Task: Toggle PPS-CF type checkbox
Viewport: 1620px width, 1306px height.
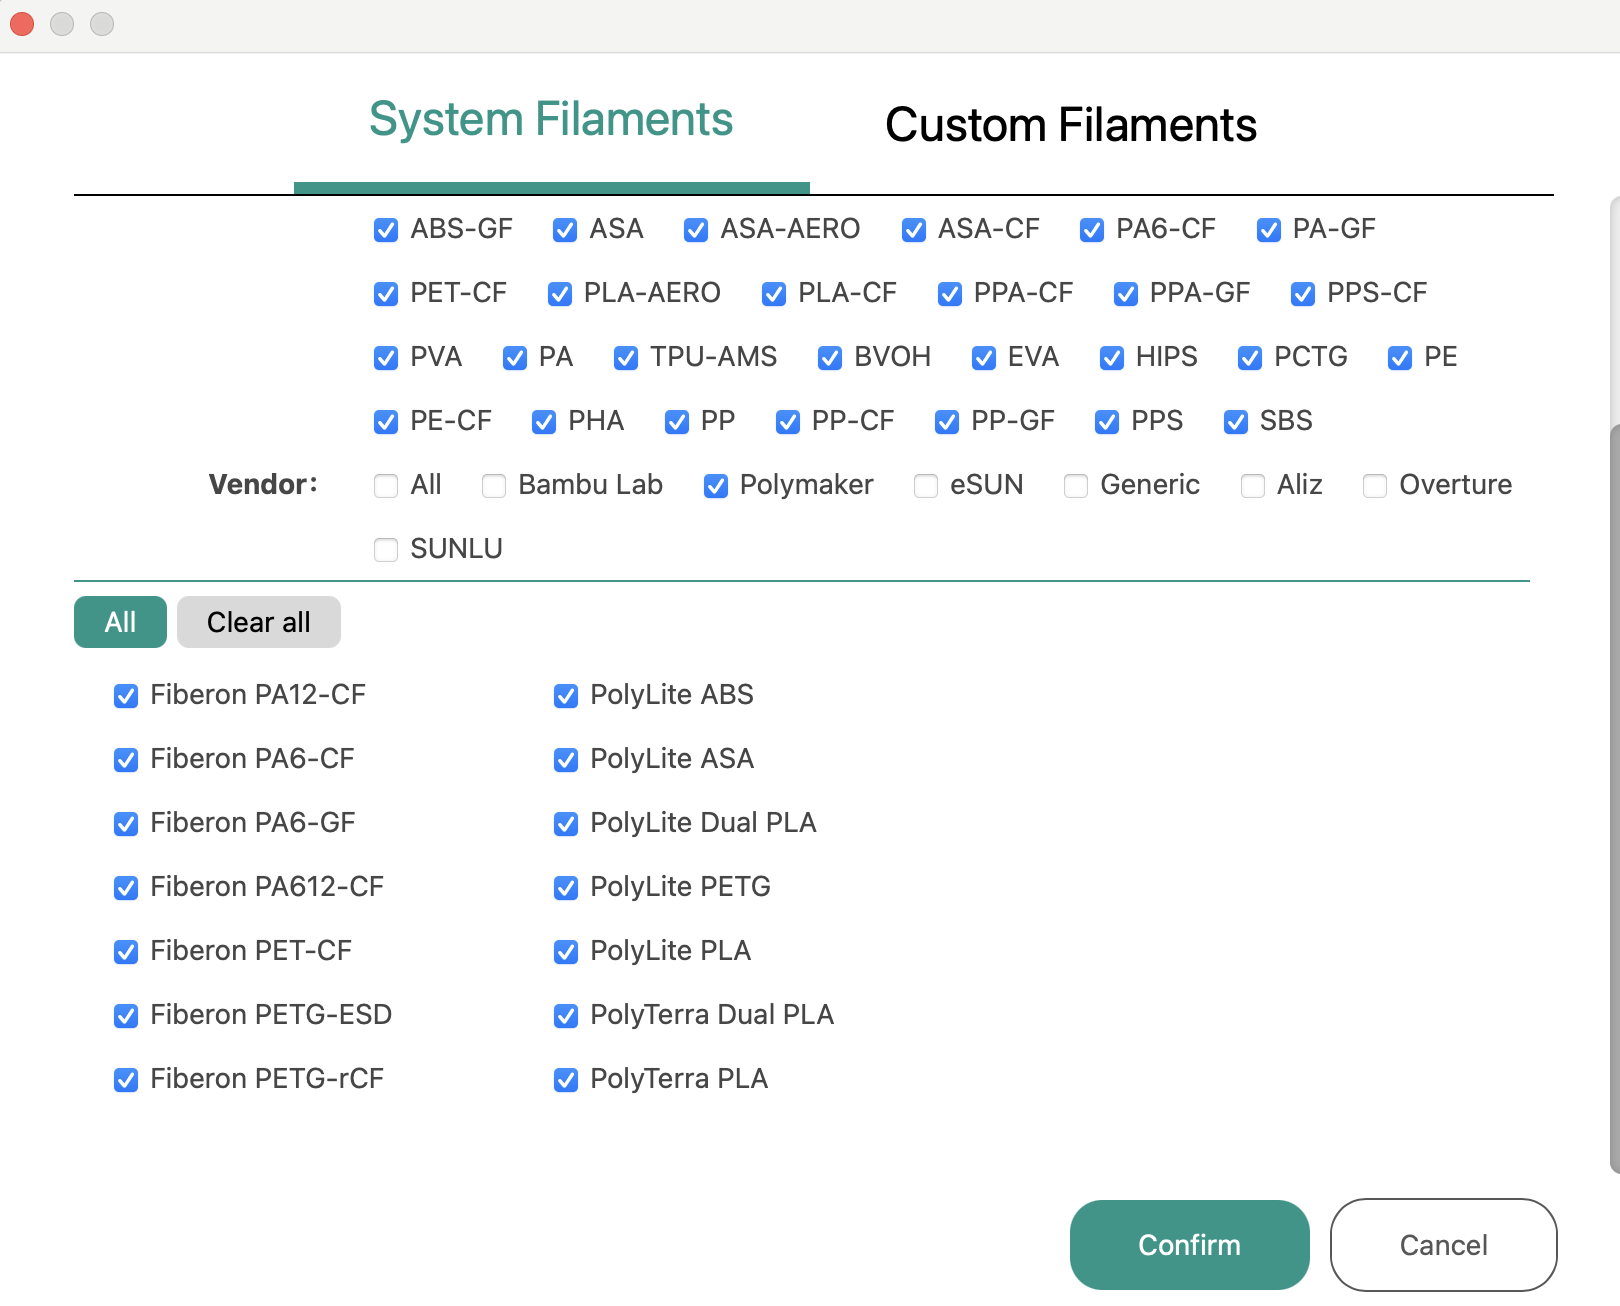Action: coord(1303,294)
